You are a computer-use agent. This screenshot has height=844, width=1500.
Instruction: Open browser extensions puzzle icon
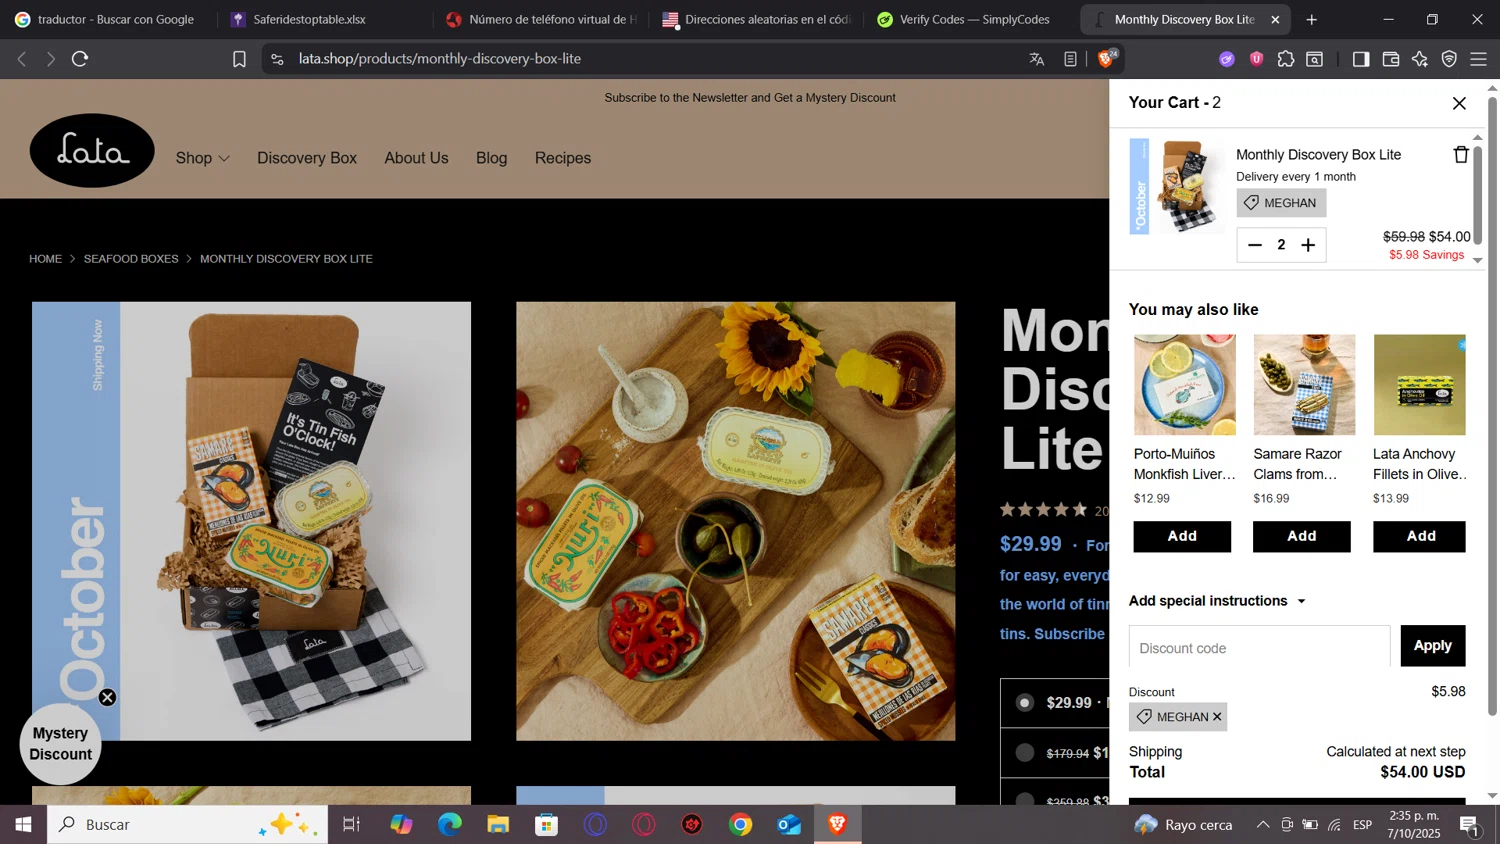(1286, 59)
